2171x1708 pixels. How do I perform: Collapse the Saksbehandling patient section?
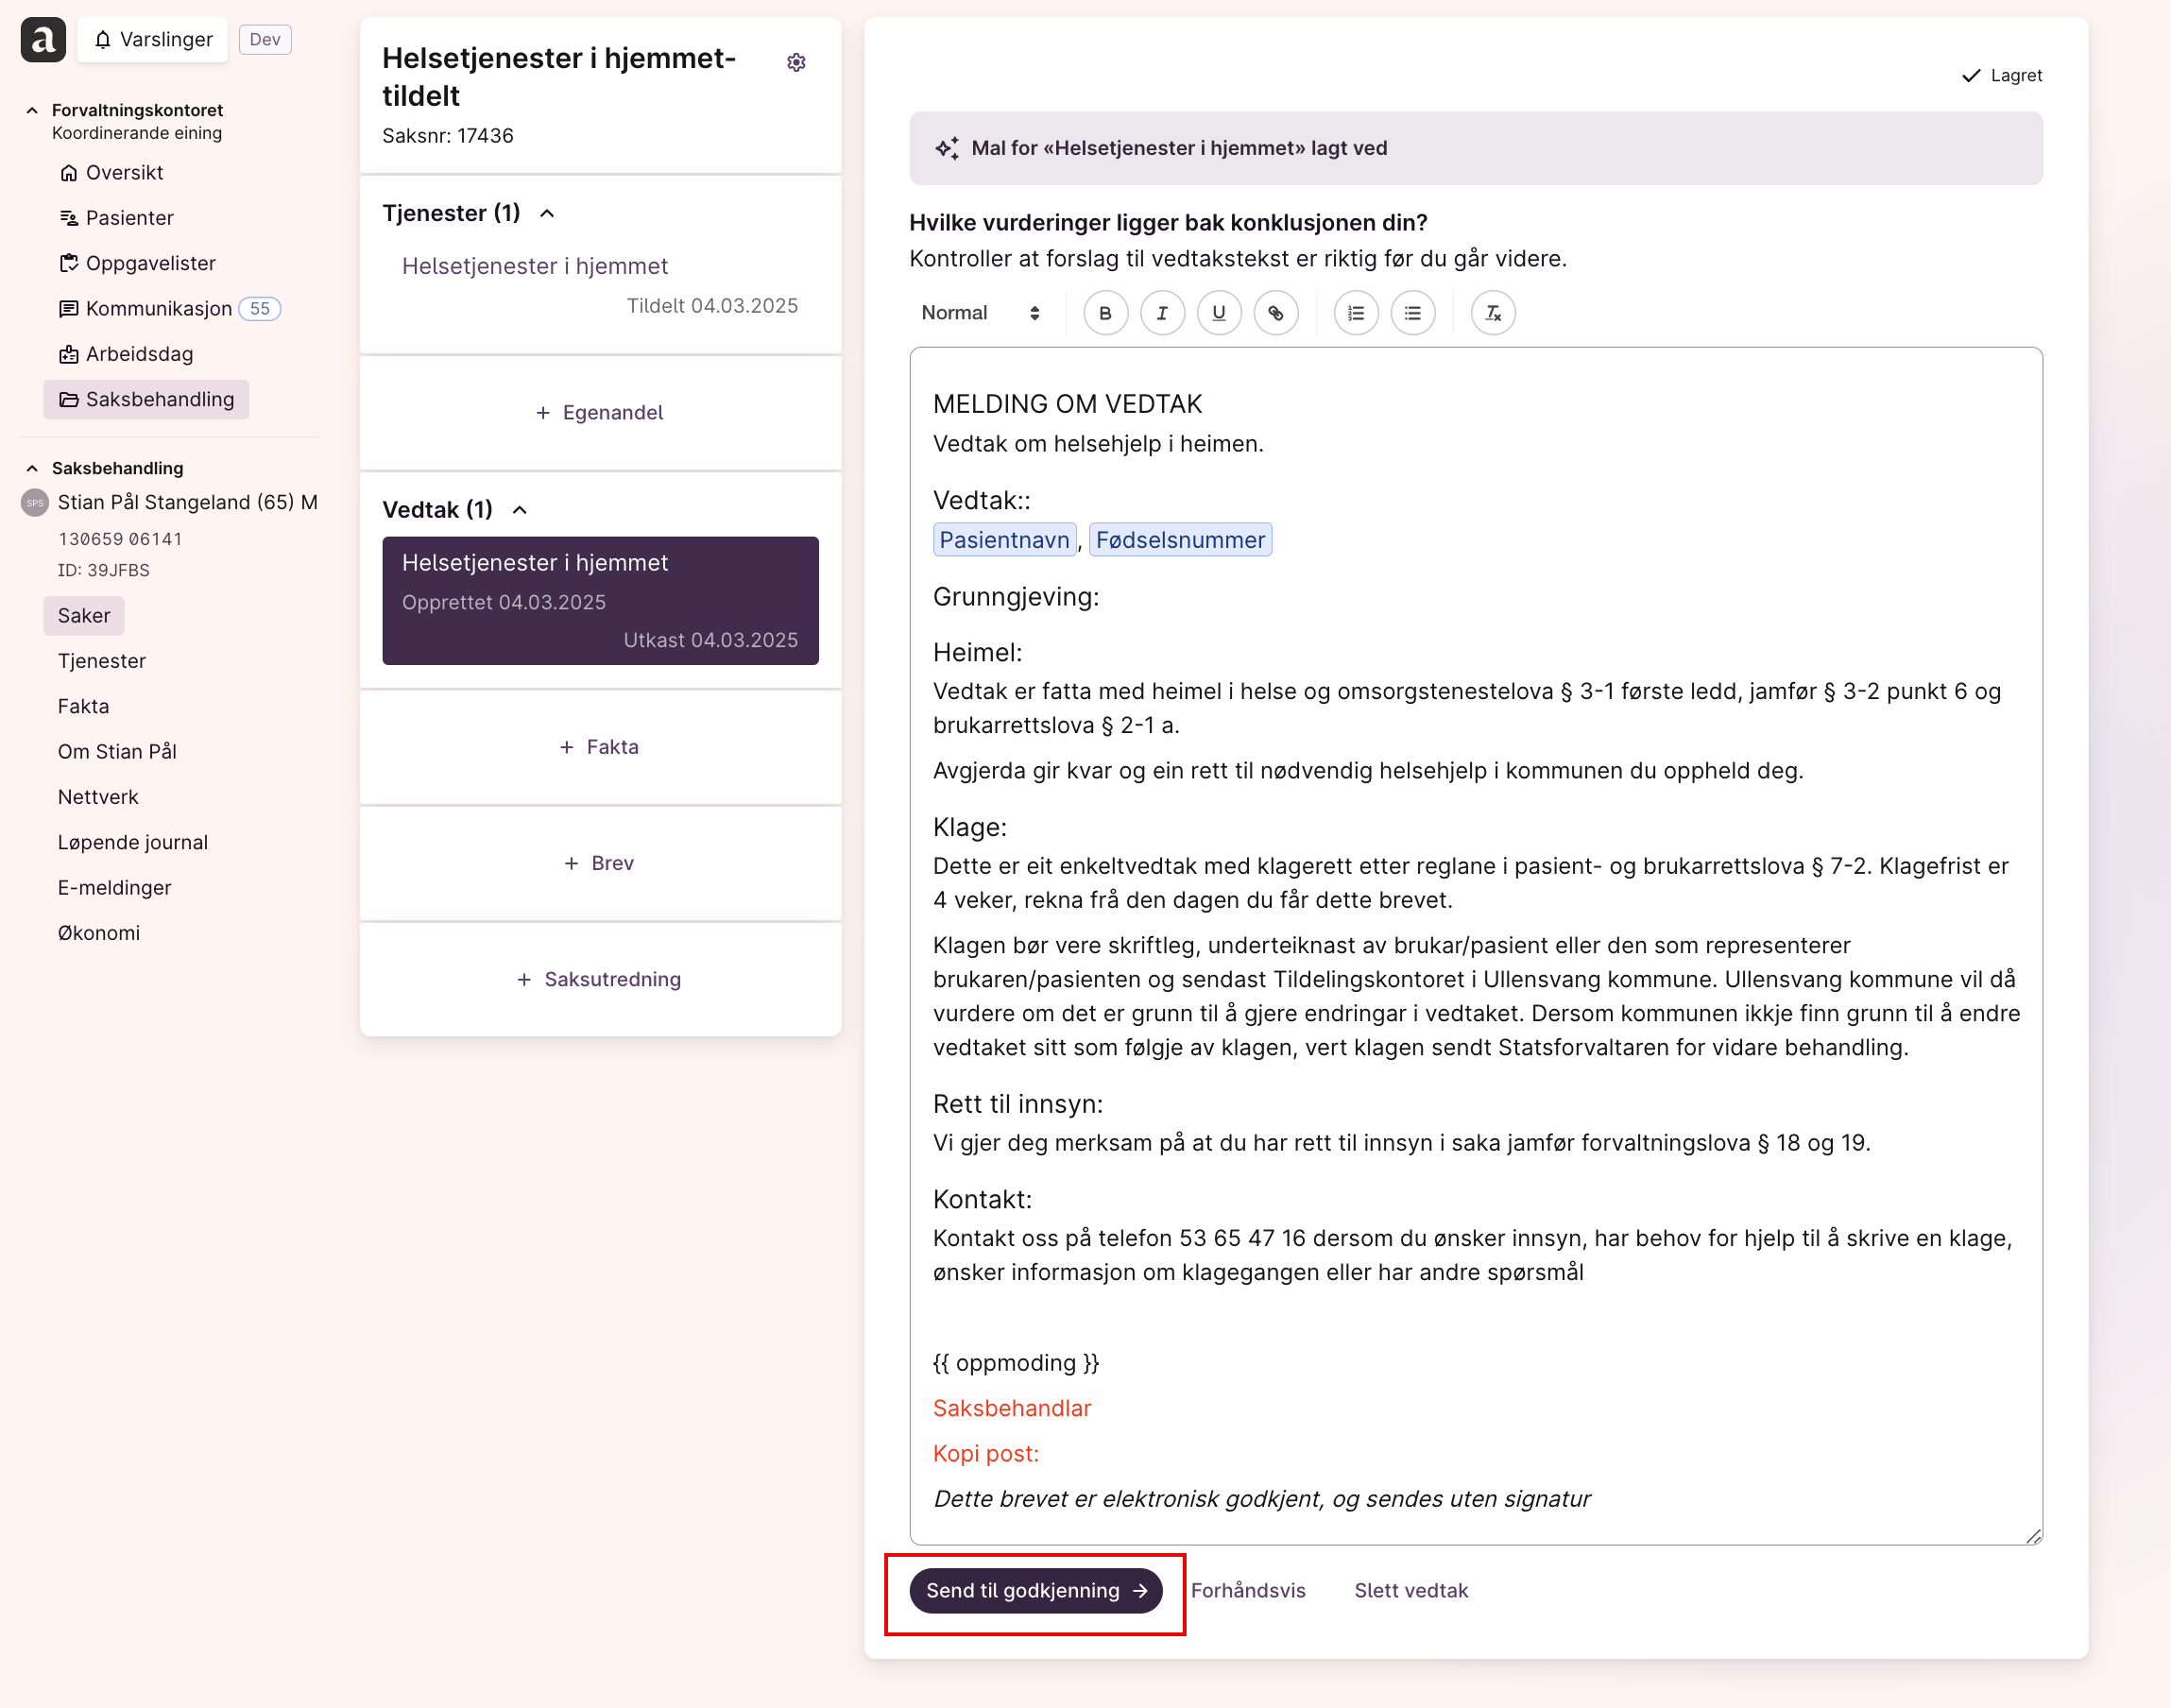click(x=32, y=468)
